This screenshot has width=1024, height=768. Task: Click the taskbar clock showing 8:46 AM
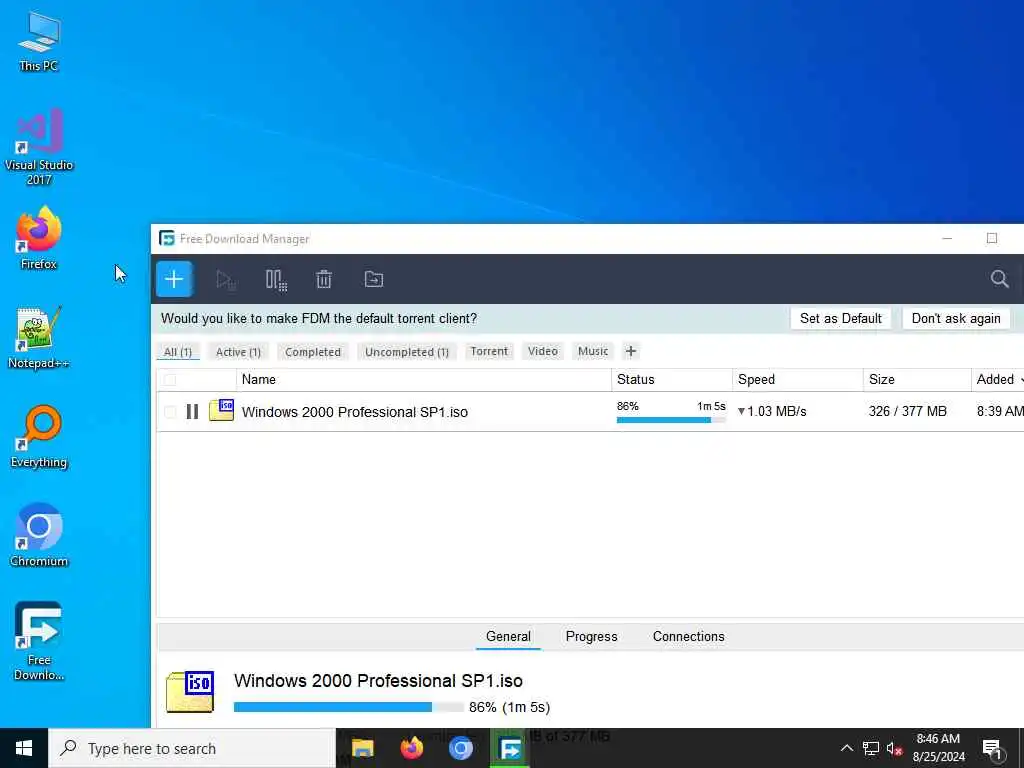[x=938, y=748]
